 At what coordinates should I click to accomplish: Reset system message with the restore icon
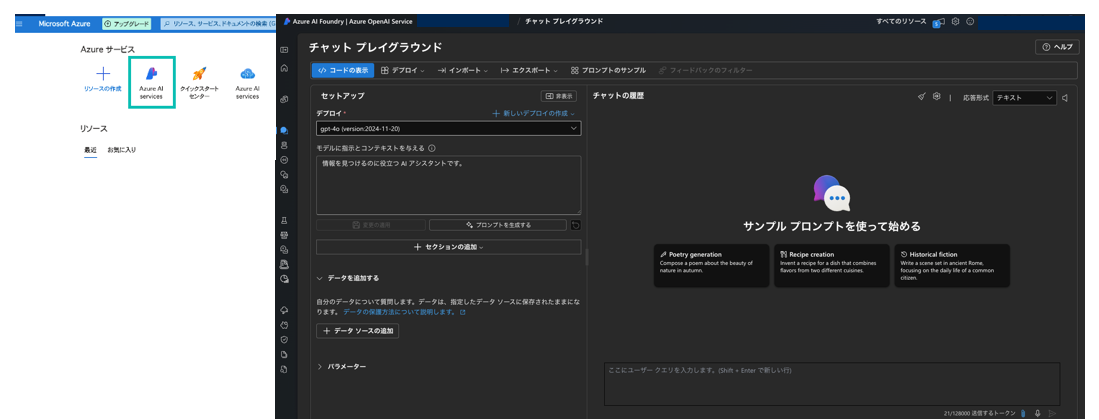(x=575, y=225)
